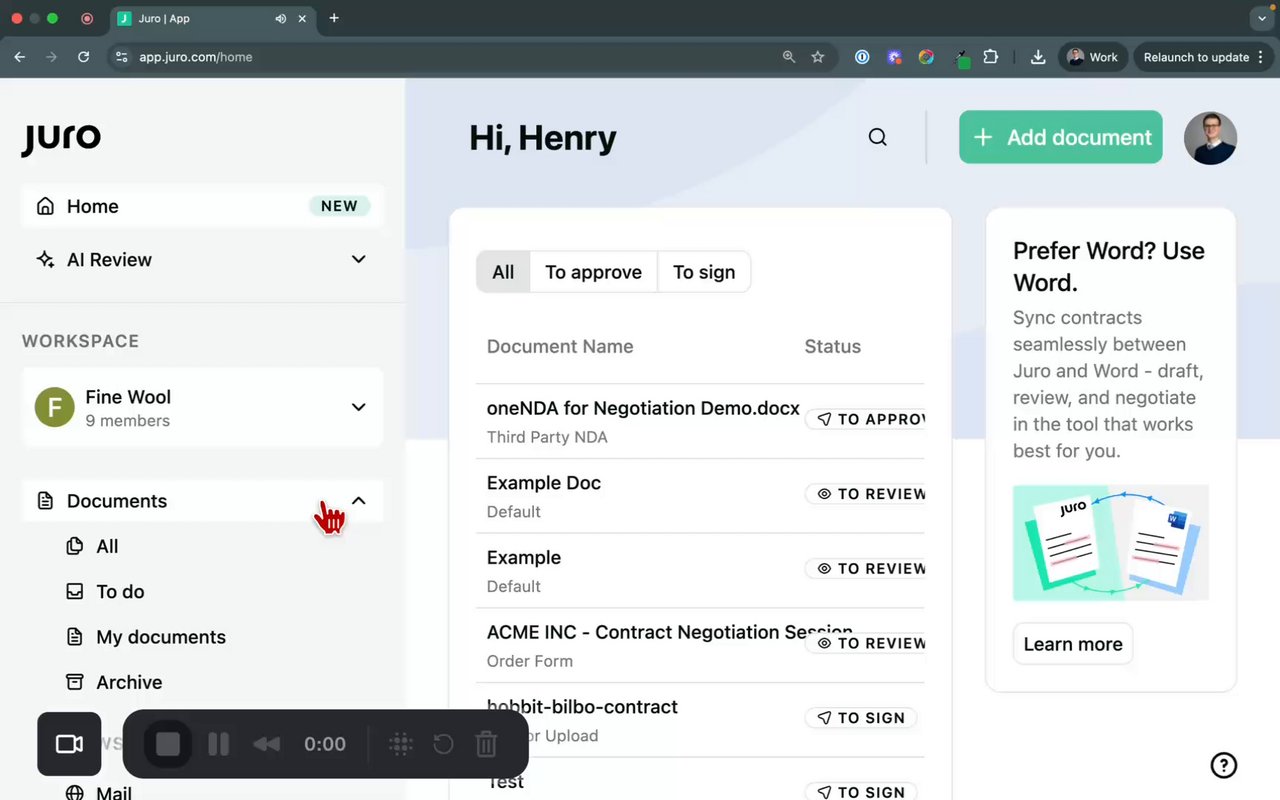This screenshot has height=800, width=1280.
Task: Open the Work profile button
Action: [x=1094, y=57]
